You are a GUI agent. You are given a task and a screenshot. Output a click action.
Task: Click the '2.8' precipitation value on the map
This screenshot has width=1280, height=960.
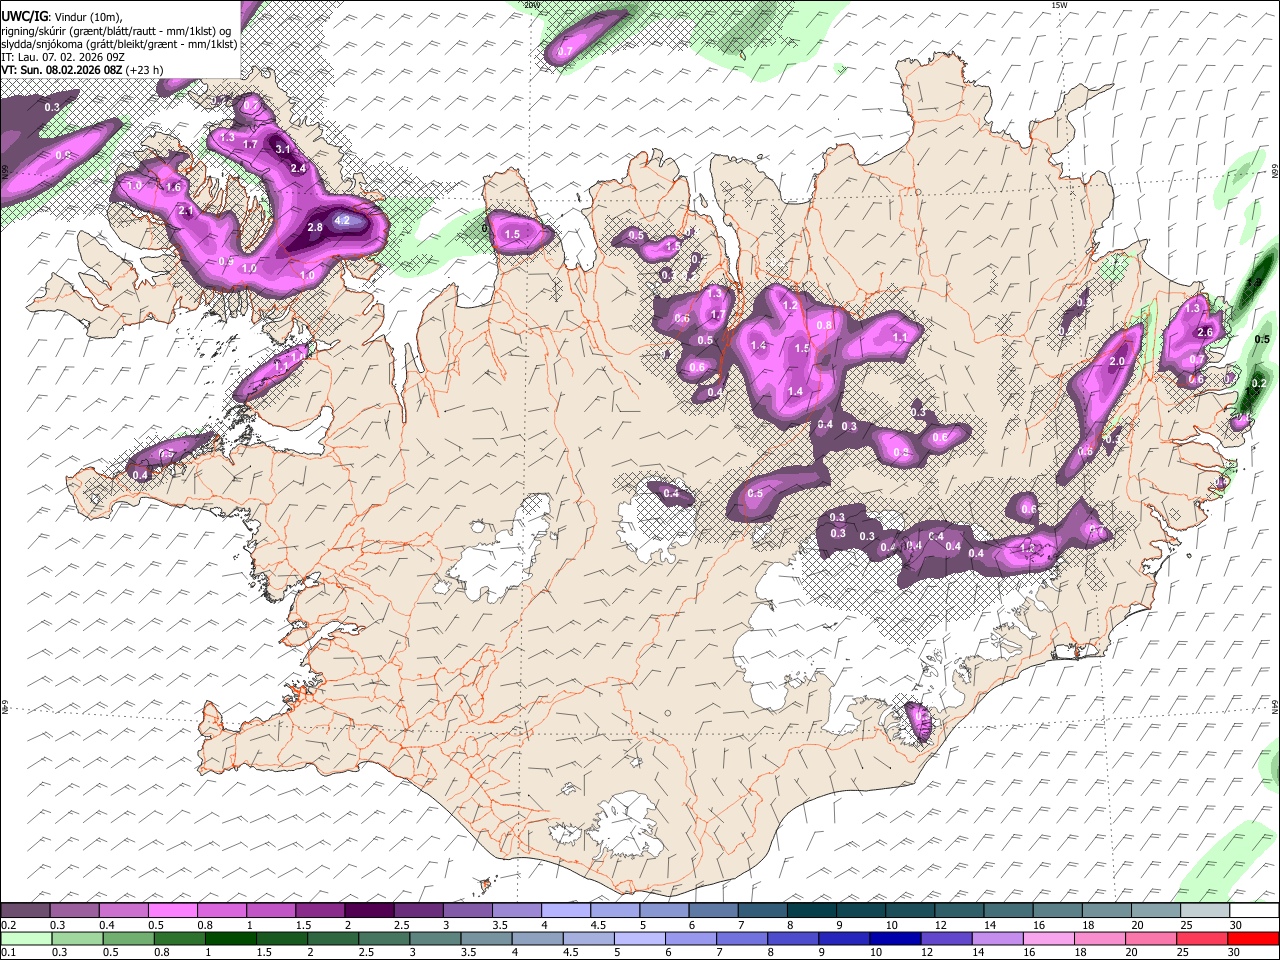pyautogui.click(x=315, y=228)
